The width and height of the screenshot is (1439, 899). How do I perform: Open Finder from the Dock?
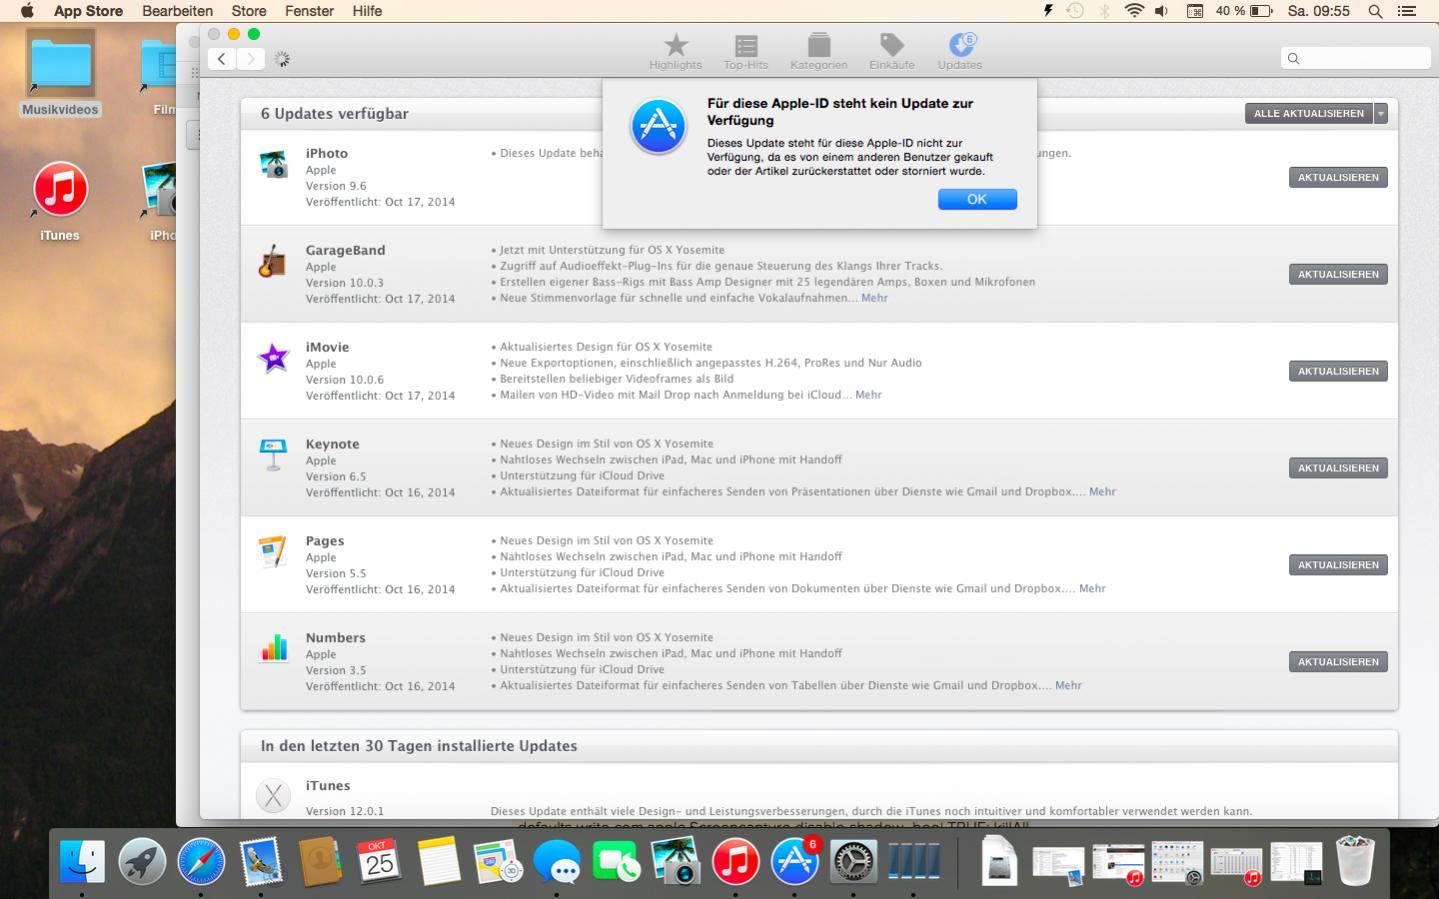[x=82, y=860]
